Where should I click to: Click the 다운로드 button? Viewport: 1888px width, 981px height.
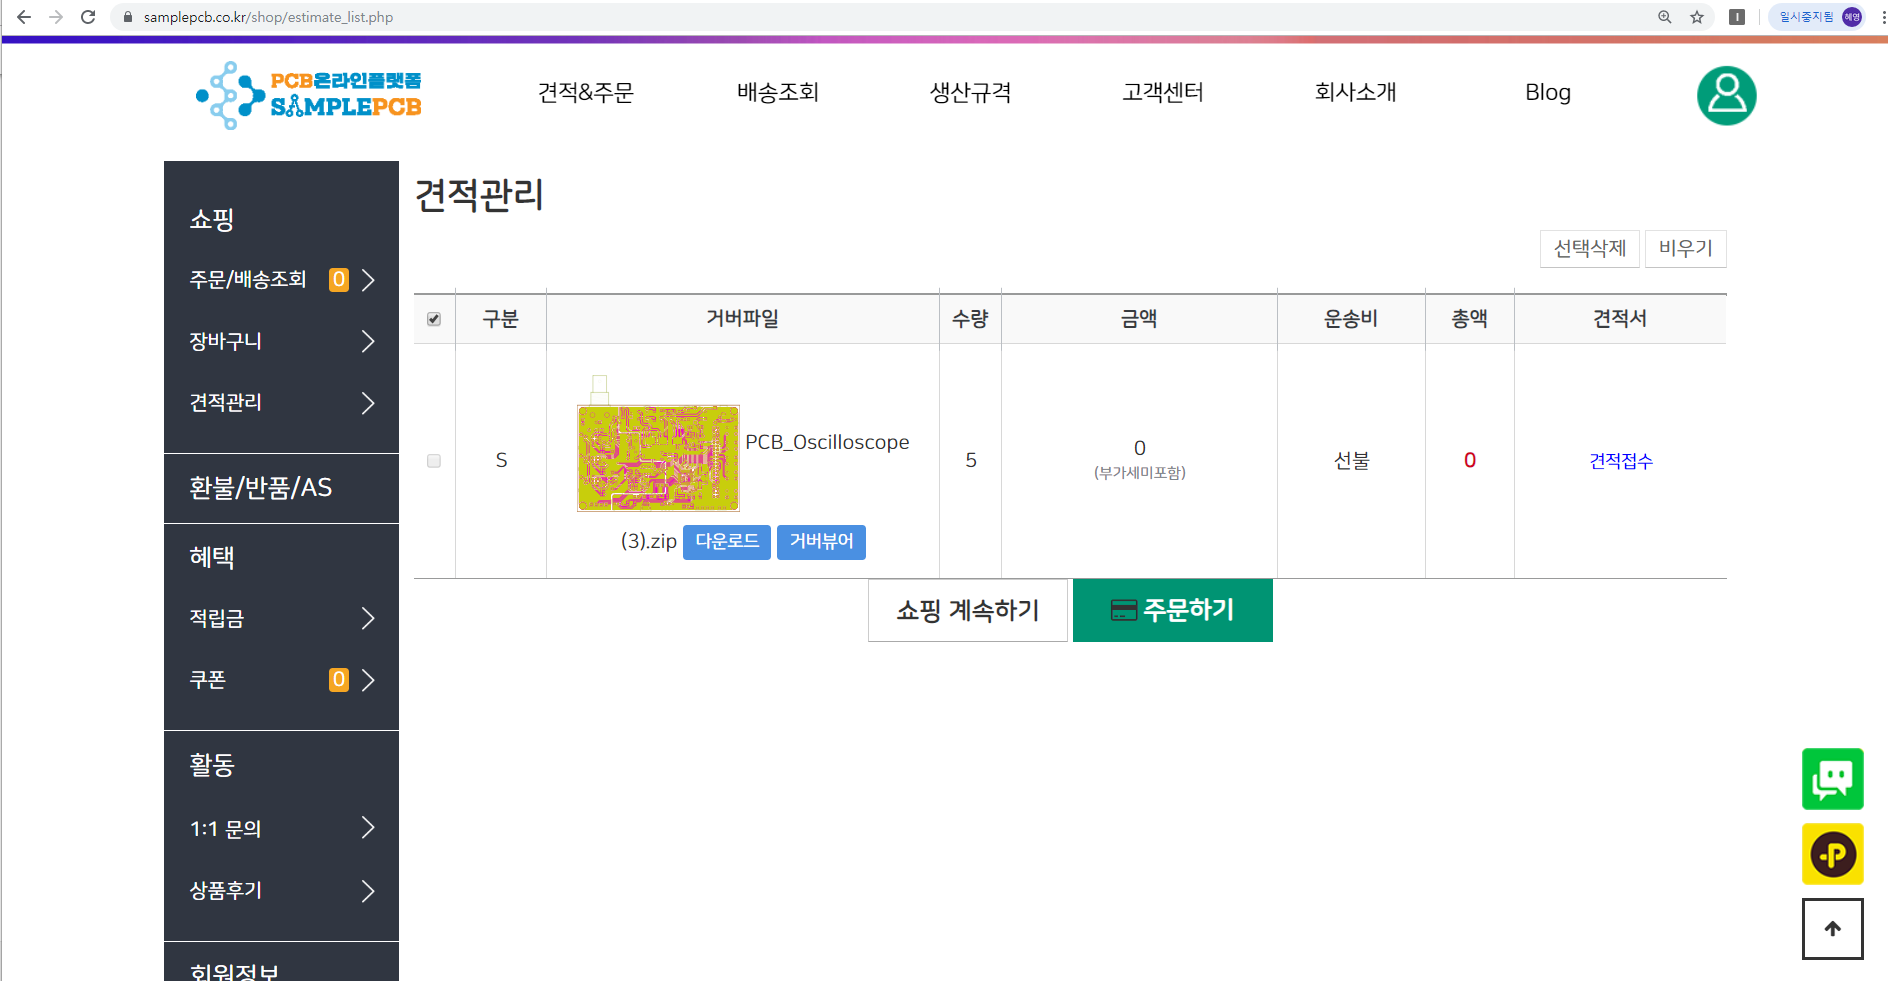click(x=727, y=542)
